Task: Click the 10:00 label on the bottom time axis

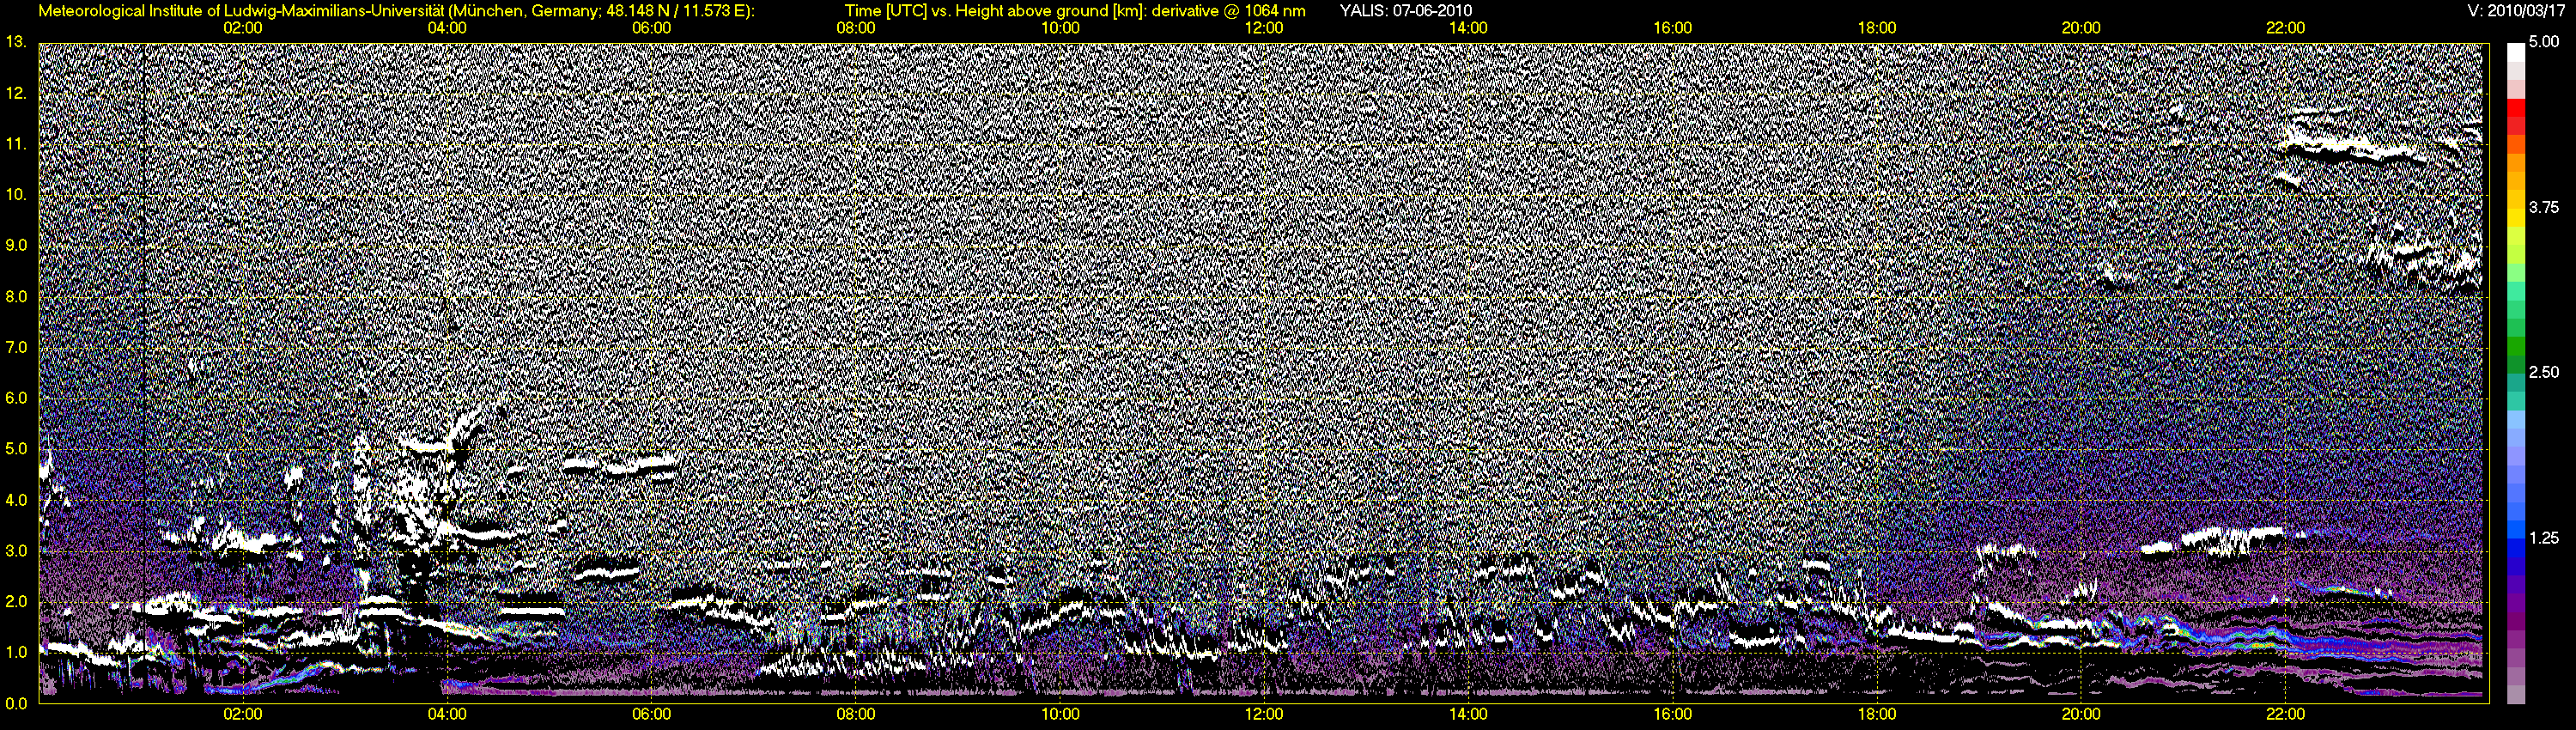Action: 1060,714
